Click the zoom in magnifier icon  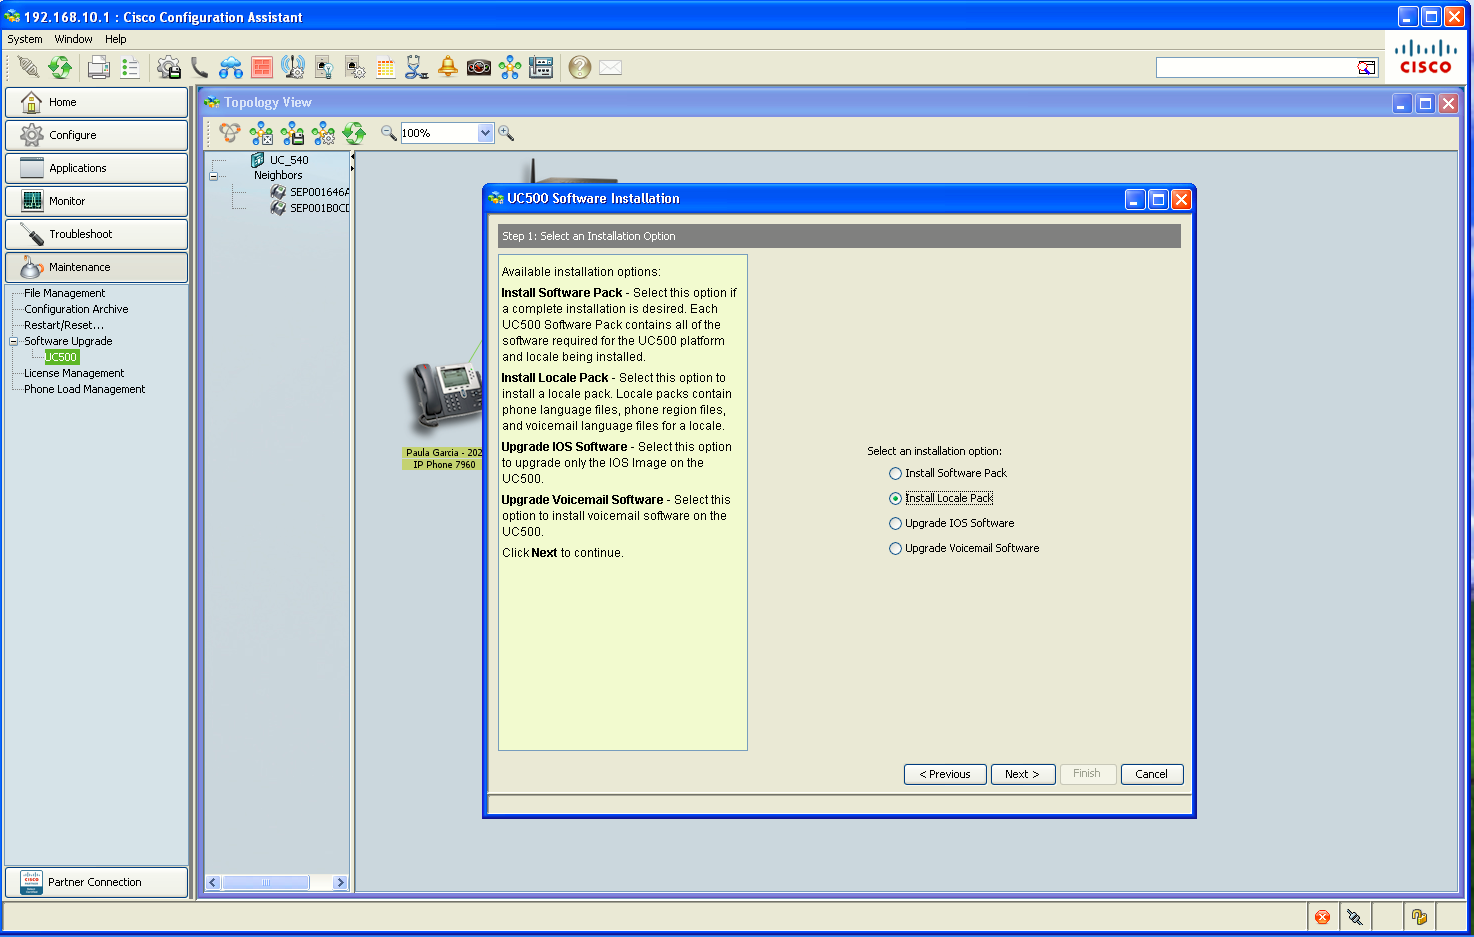[x=506, y=133]
